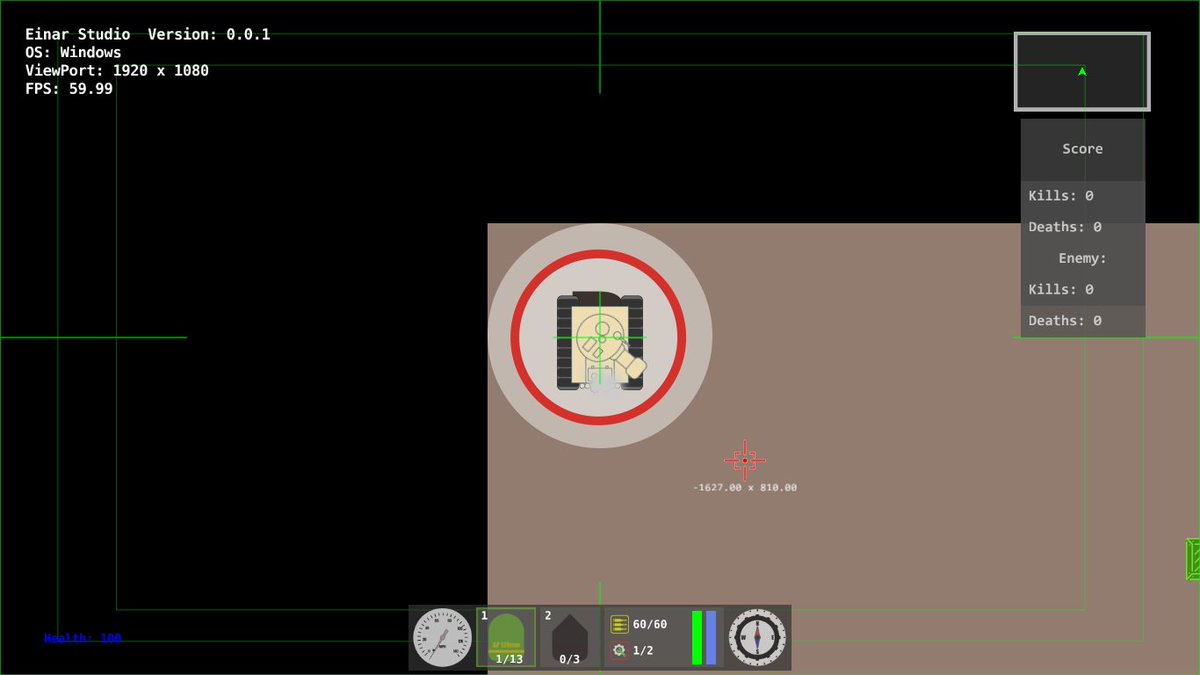The image size is (1200, 675).
Task: Click the Health: 100 text
Action: pyautogui.click(x=83, y=638)
